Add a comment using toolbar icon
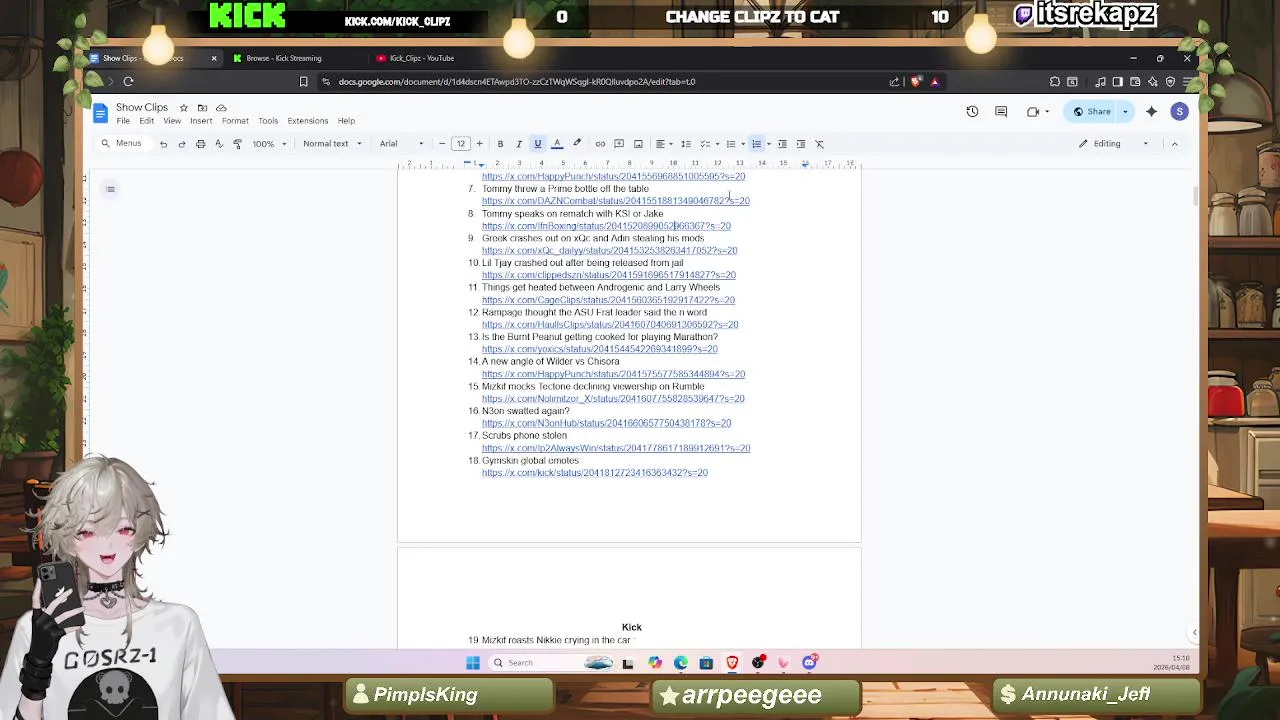 (619, 144)
